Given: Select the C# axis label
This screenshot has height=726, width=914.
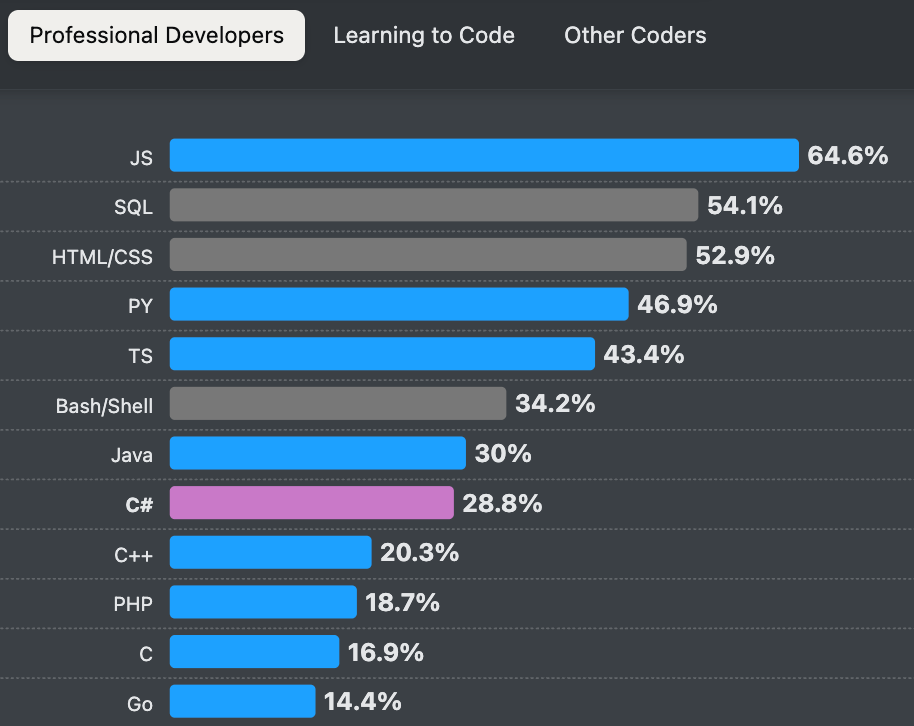Looking at the screenshot, I should (x=138, y=504).
